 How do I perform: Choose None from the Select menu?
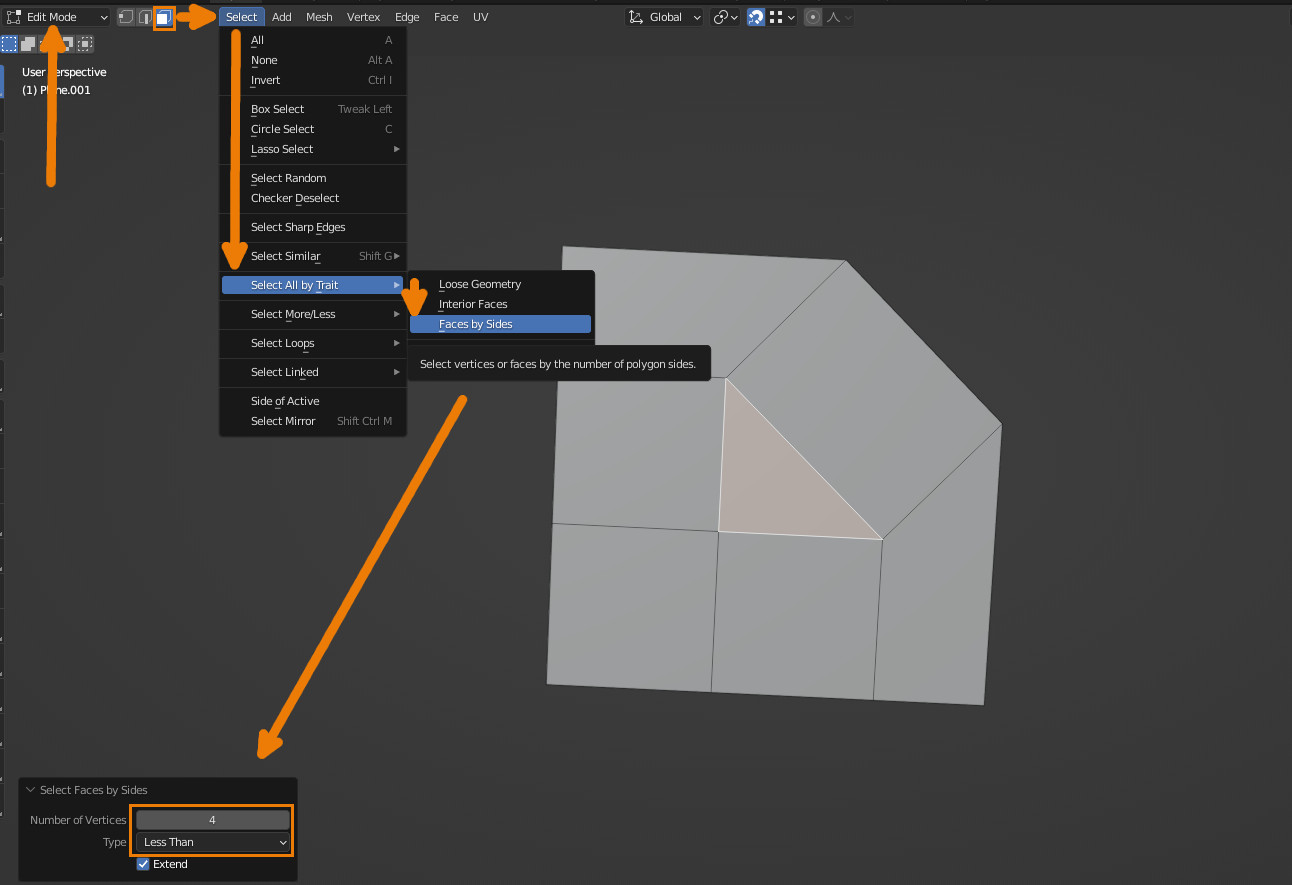pos(313,60)
